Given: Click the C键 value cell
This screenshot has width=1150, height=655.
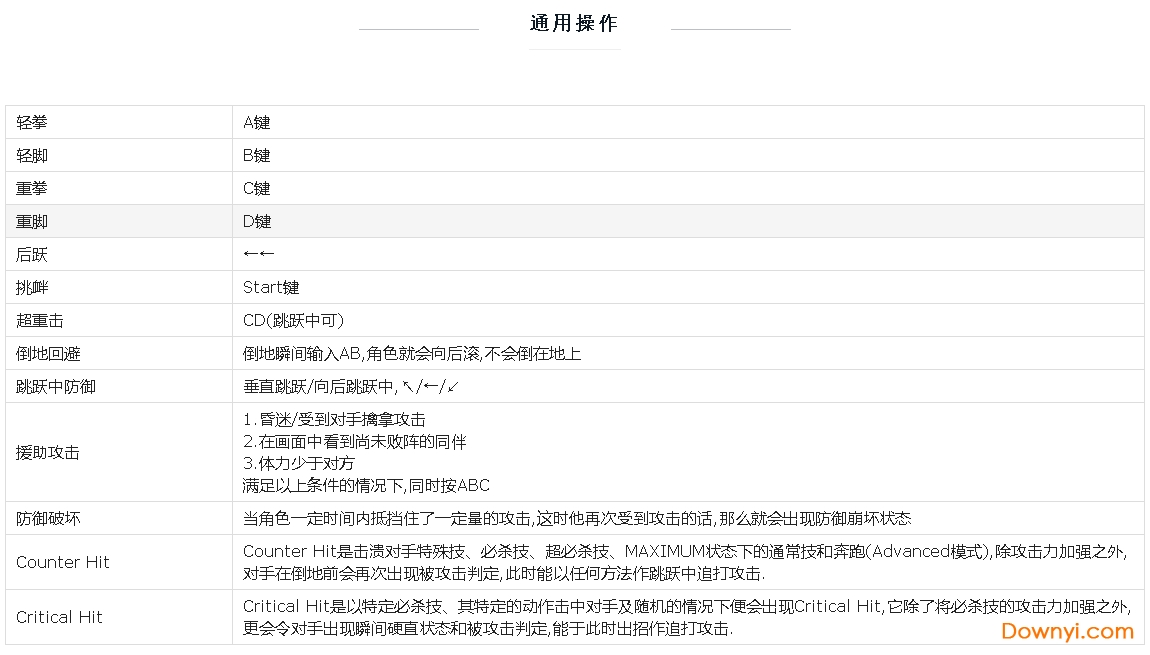Looking at the screenshot, I should 257,189.
